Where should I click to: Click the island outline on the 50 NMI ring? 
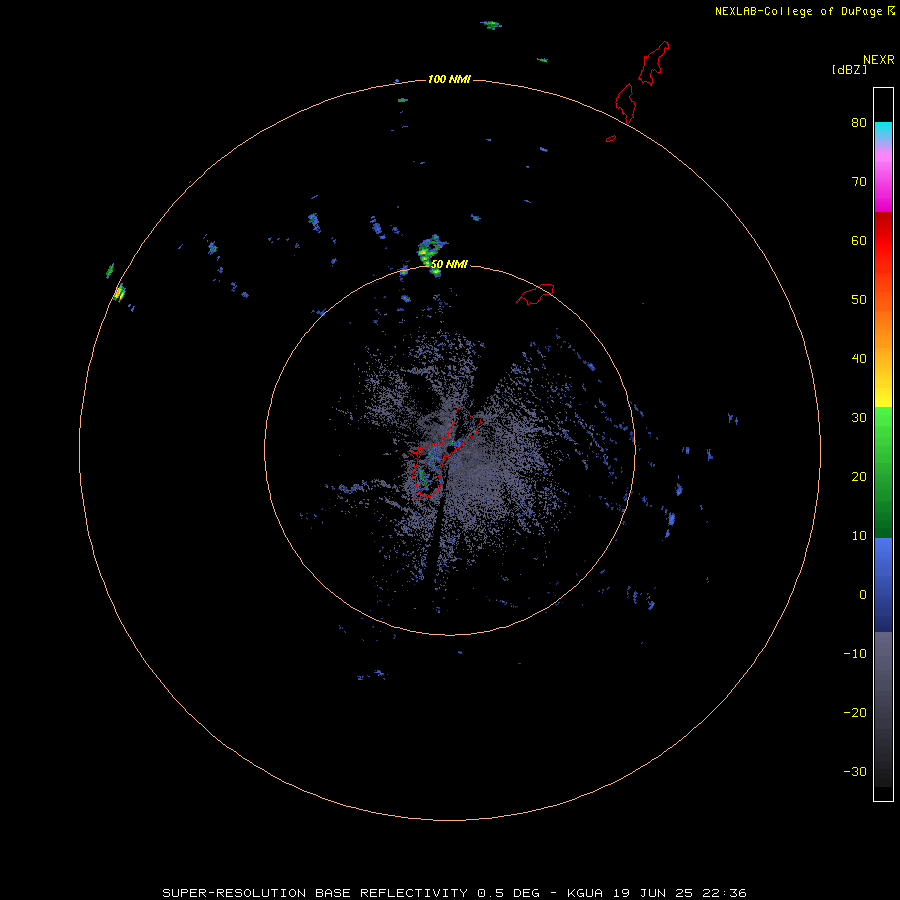point(535,294)
